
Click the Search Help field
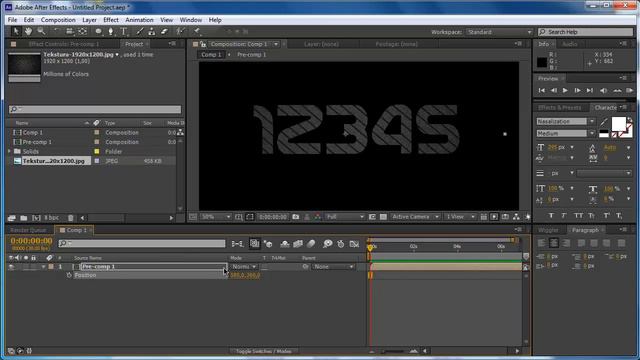[x=585, y=32]
